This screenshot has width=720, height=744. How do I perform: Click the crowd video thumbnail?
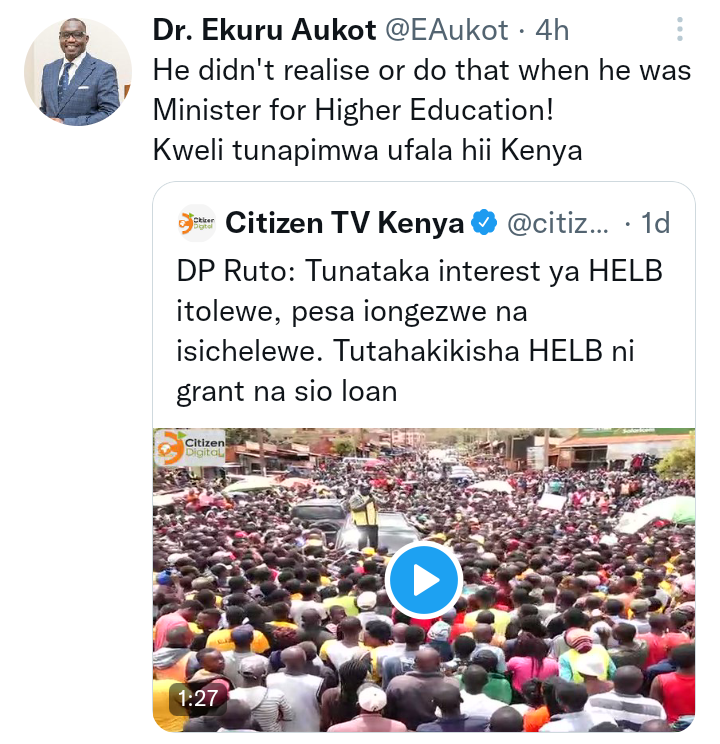point(424,580)
